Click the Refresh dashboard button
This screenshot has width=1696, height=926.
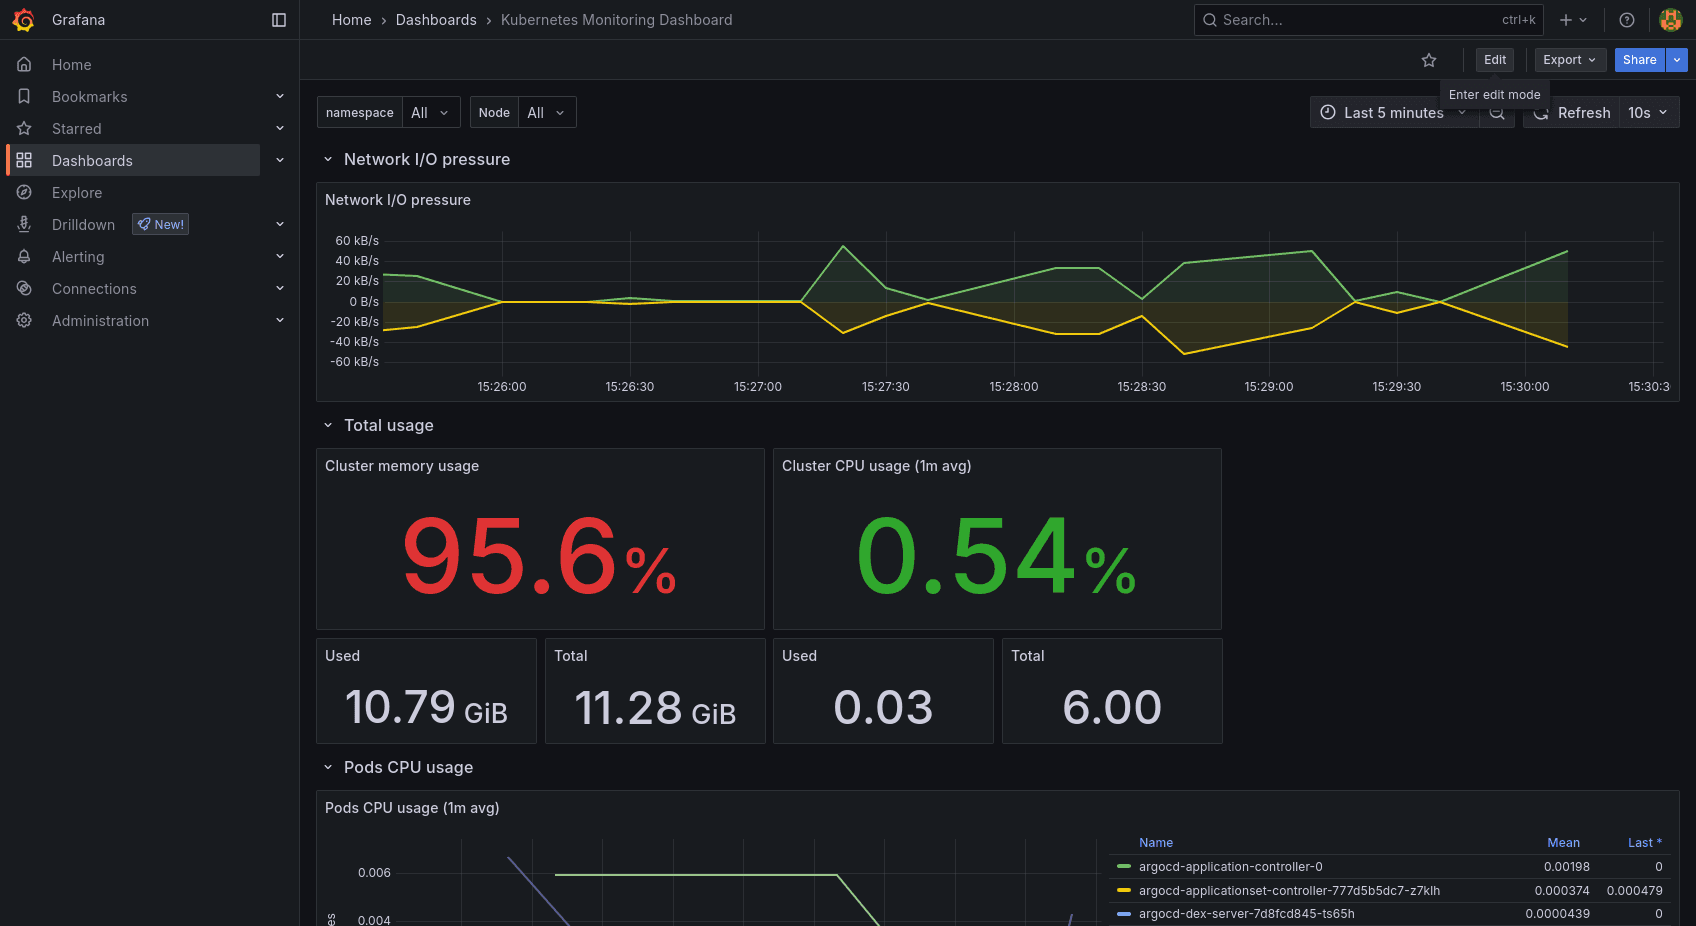(1571, 112)
